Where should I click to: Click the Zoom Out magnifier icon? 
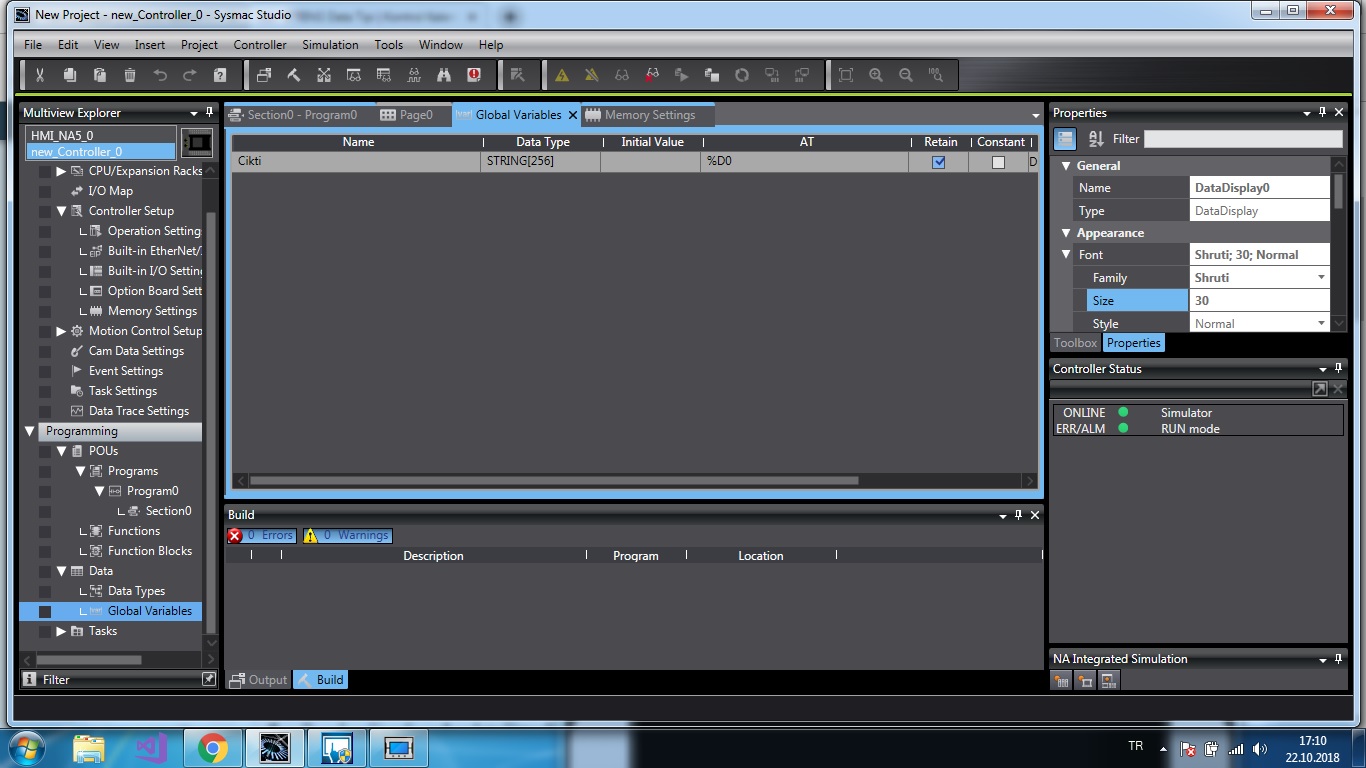point(906,75)
